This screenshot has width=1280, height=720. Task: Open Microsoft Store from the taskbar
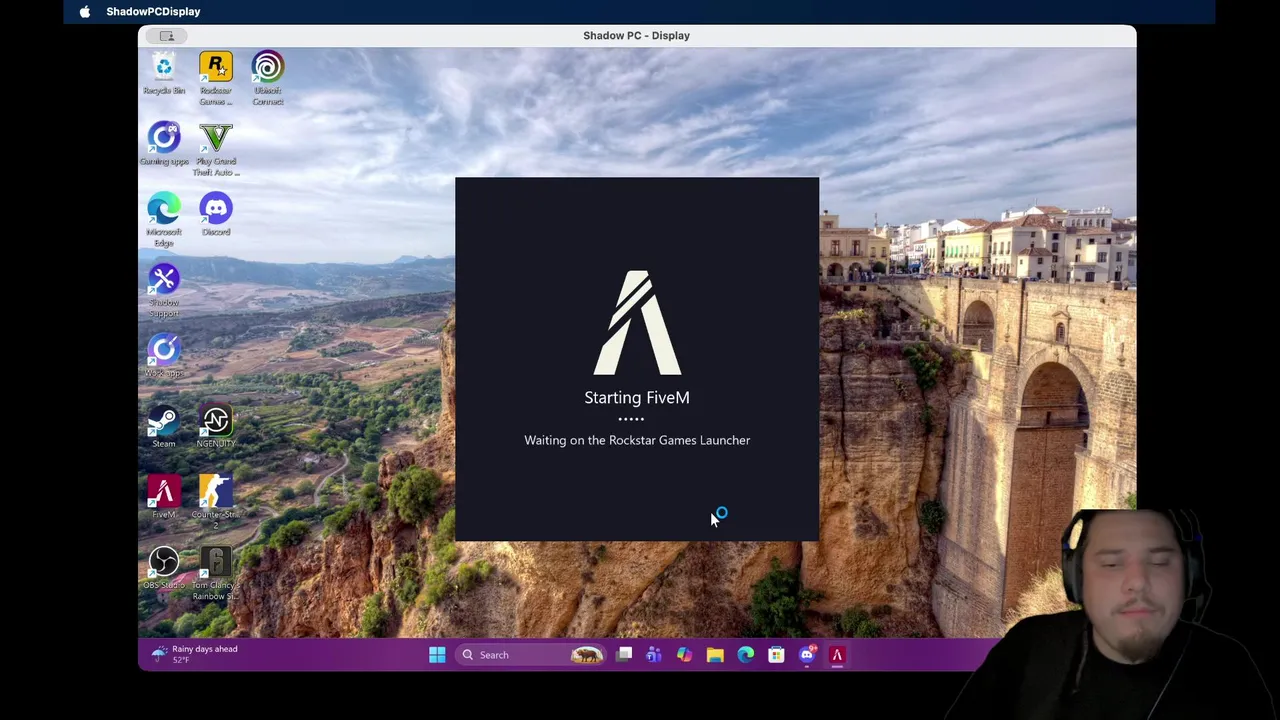776,655
